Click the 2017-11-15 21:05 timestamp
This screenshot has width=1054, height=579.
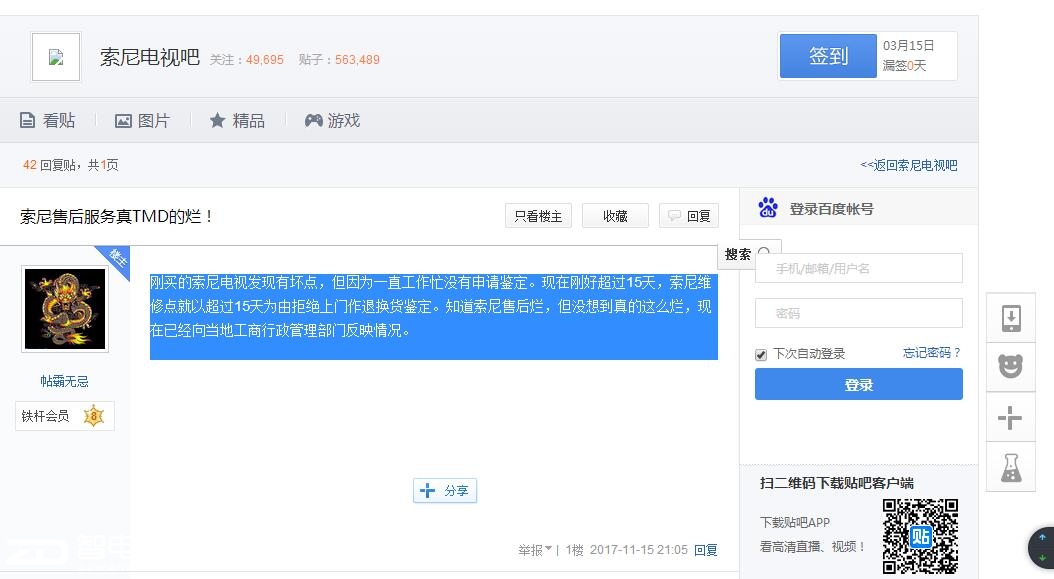[x=639, y=550]
